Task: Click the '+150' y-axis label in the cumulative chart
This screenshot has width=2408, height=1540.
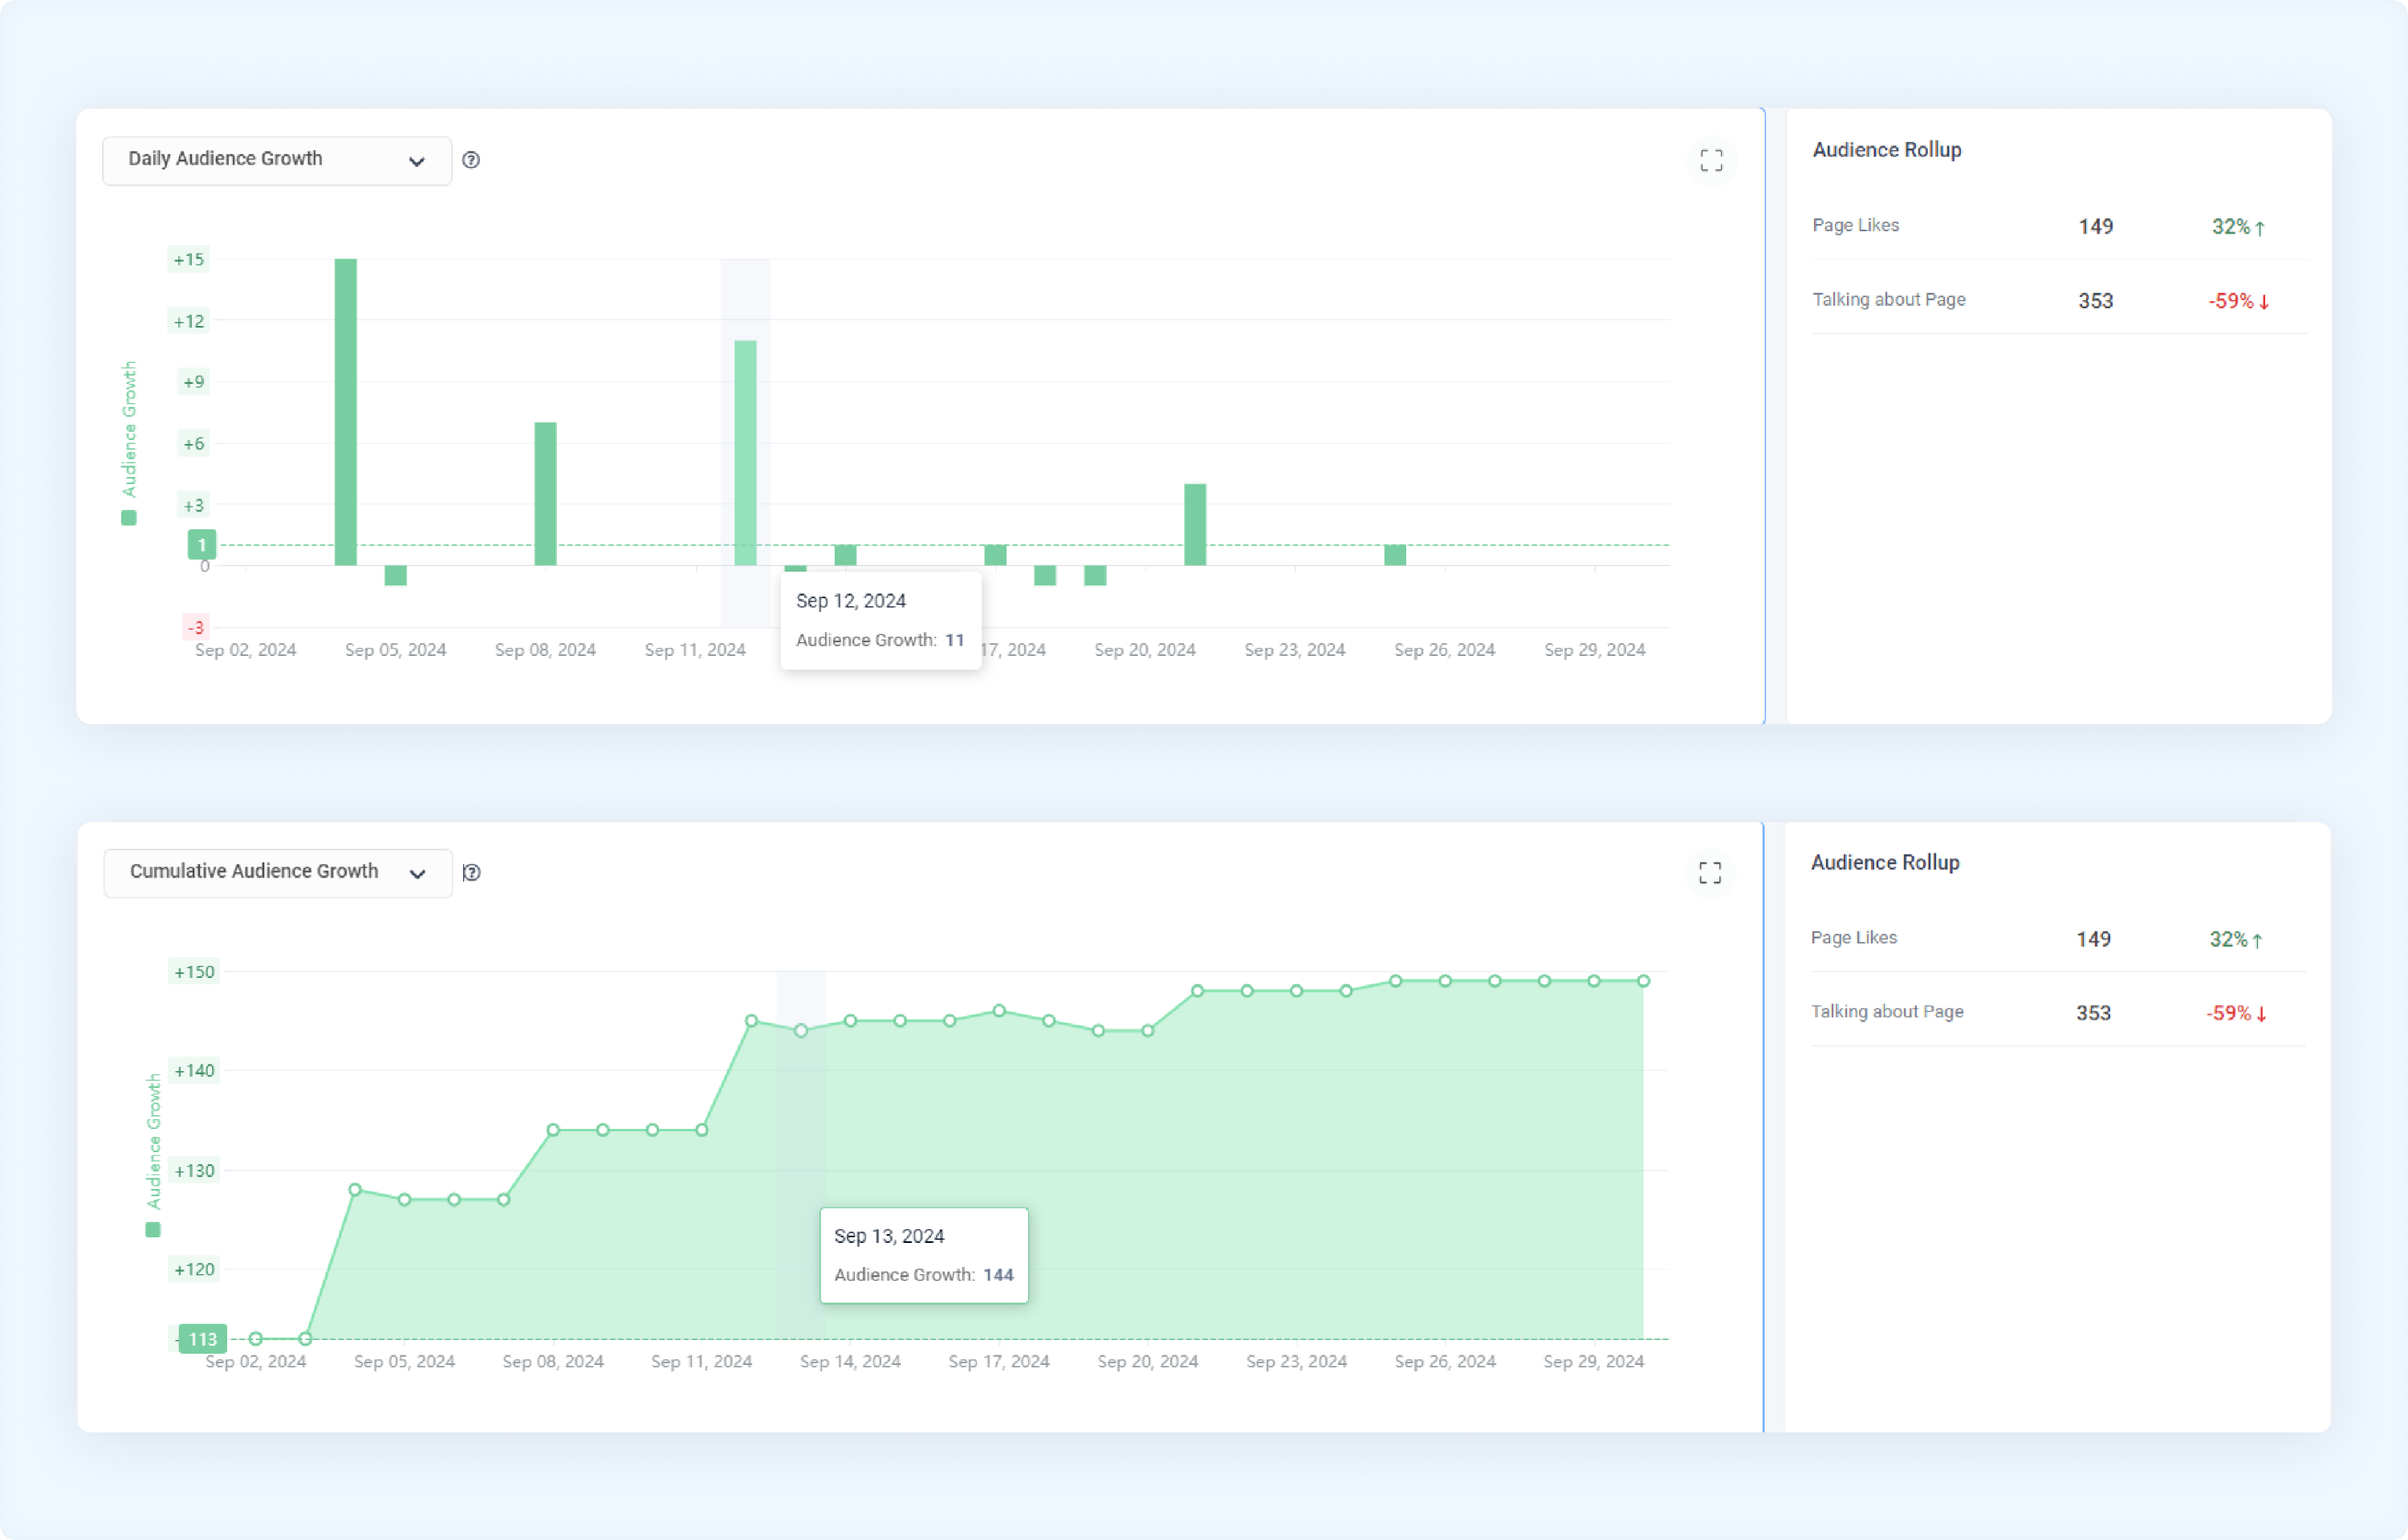Action: point(194,972)
